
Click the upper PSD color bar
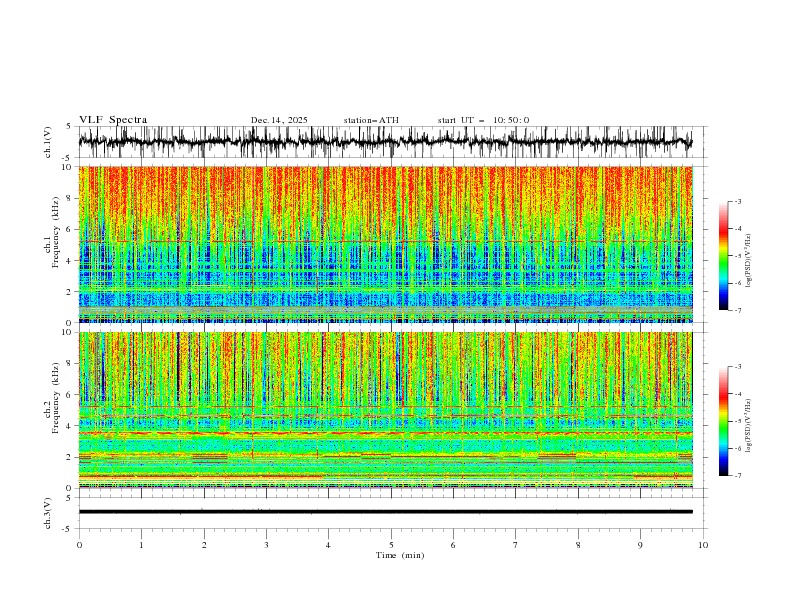click(723, 256)
